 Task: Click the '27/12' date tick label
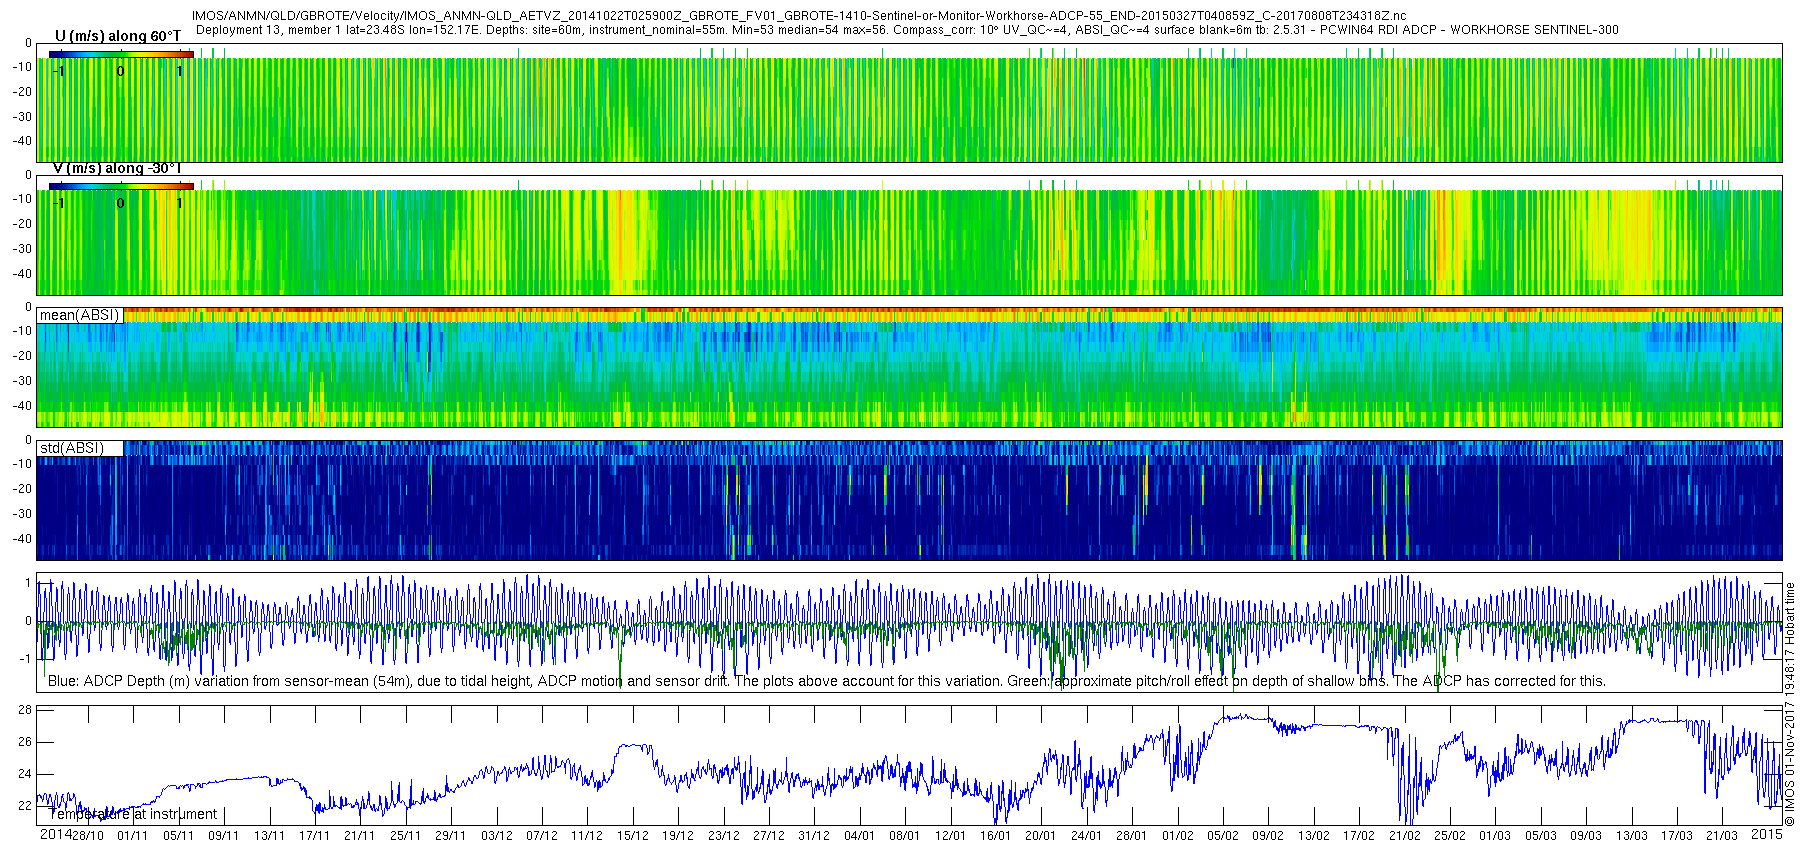[x=768, y=836]
